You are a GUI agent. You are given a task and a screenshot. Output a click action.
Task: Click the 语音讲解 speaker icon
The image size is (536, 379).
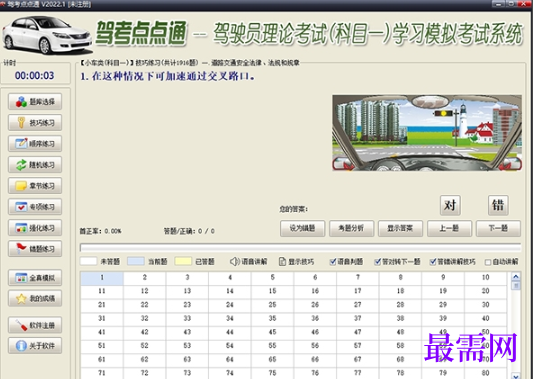pyautogui.click(x=234, y=262)
